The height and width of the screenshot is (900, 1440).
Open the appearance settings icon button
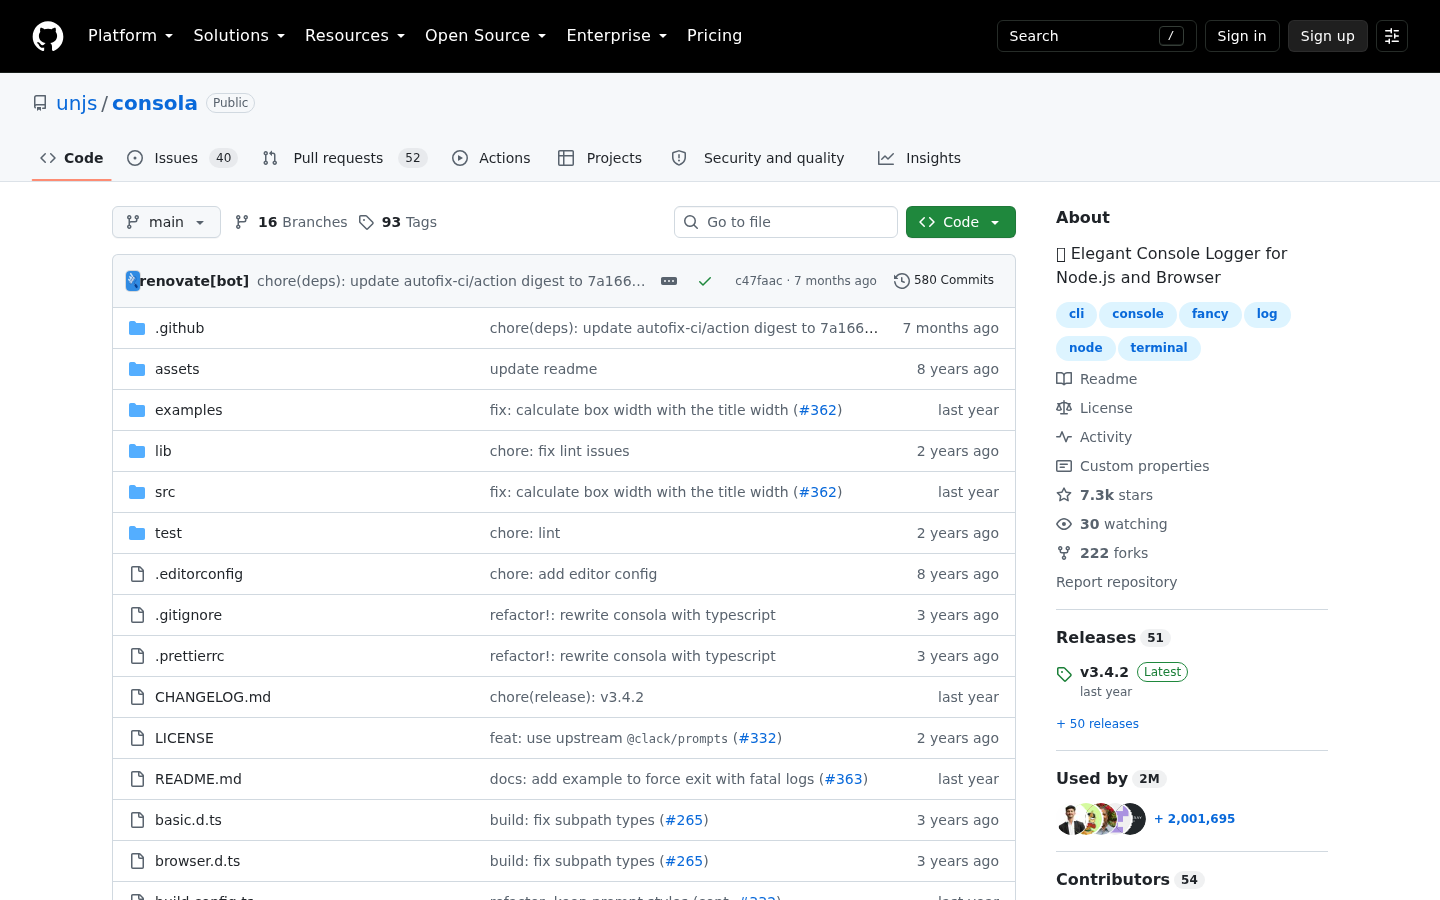(x=1392, y=36)
